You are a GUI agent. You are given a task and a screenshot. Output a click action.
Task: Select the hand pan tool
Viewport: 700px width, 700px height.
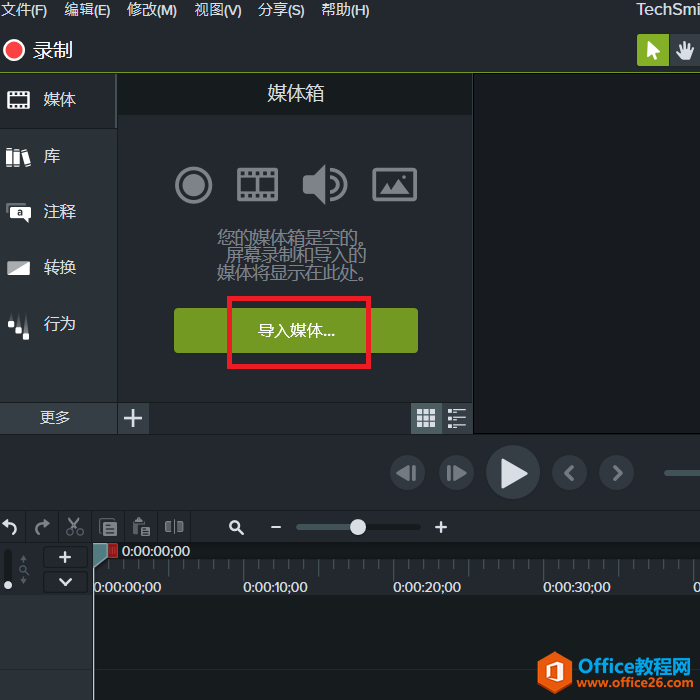684,50
